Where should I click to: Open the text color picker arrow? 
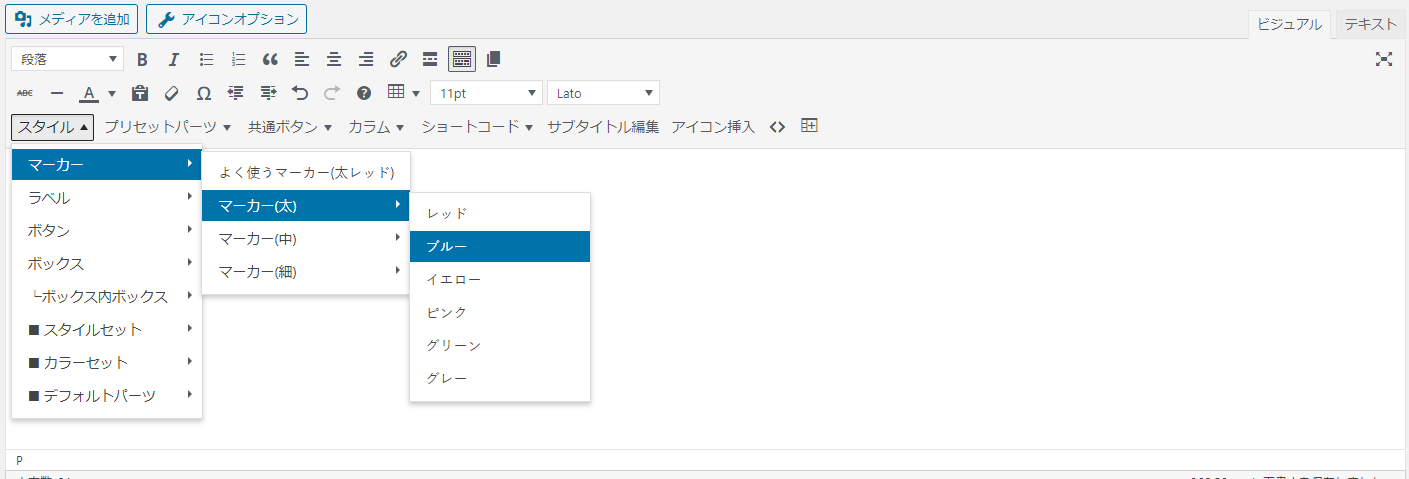coord(112,94)
